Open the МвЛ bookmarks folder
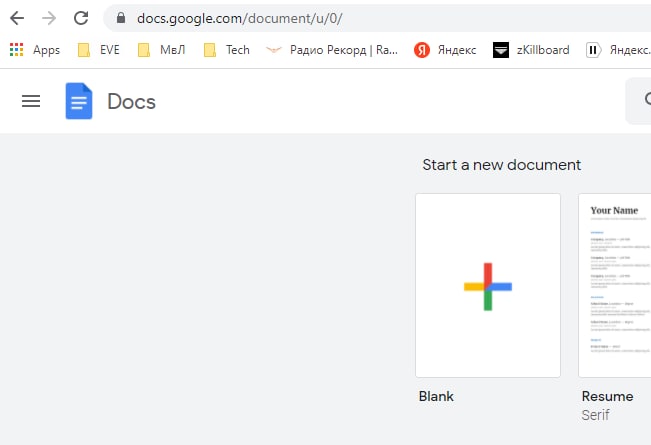This screenshot has height=445, width=651. [x=161, y=50]
